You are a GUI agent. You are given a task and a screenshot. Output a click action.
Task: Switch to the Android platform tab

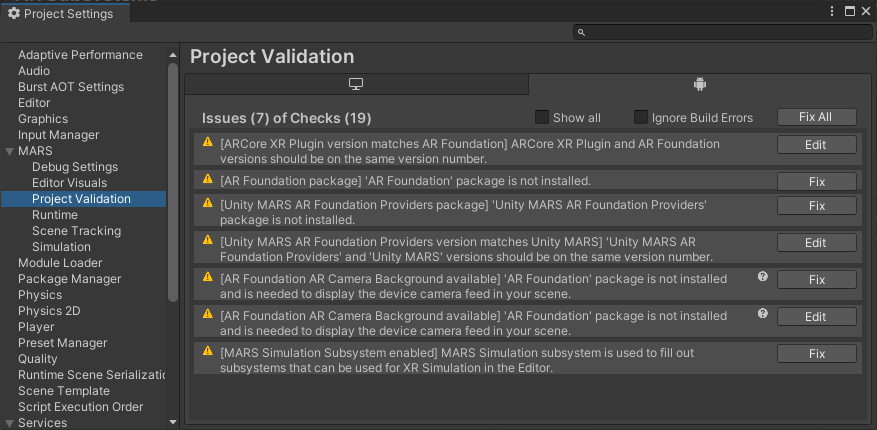(699, 84)
